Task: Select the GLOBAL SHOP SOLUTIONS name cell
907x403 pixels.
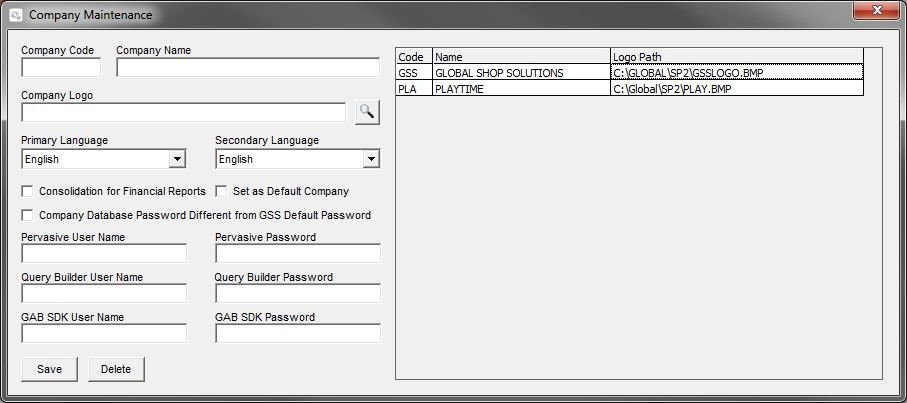Action: [521, 72]
